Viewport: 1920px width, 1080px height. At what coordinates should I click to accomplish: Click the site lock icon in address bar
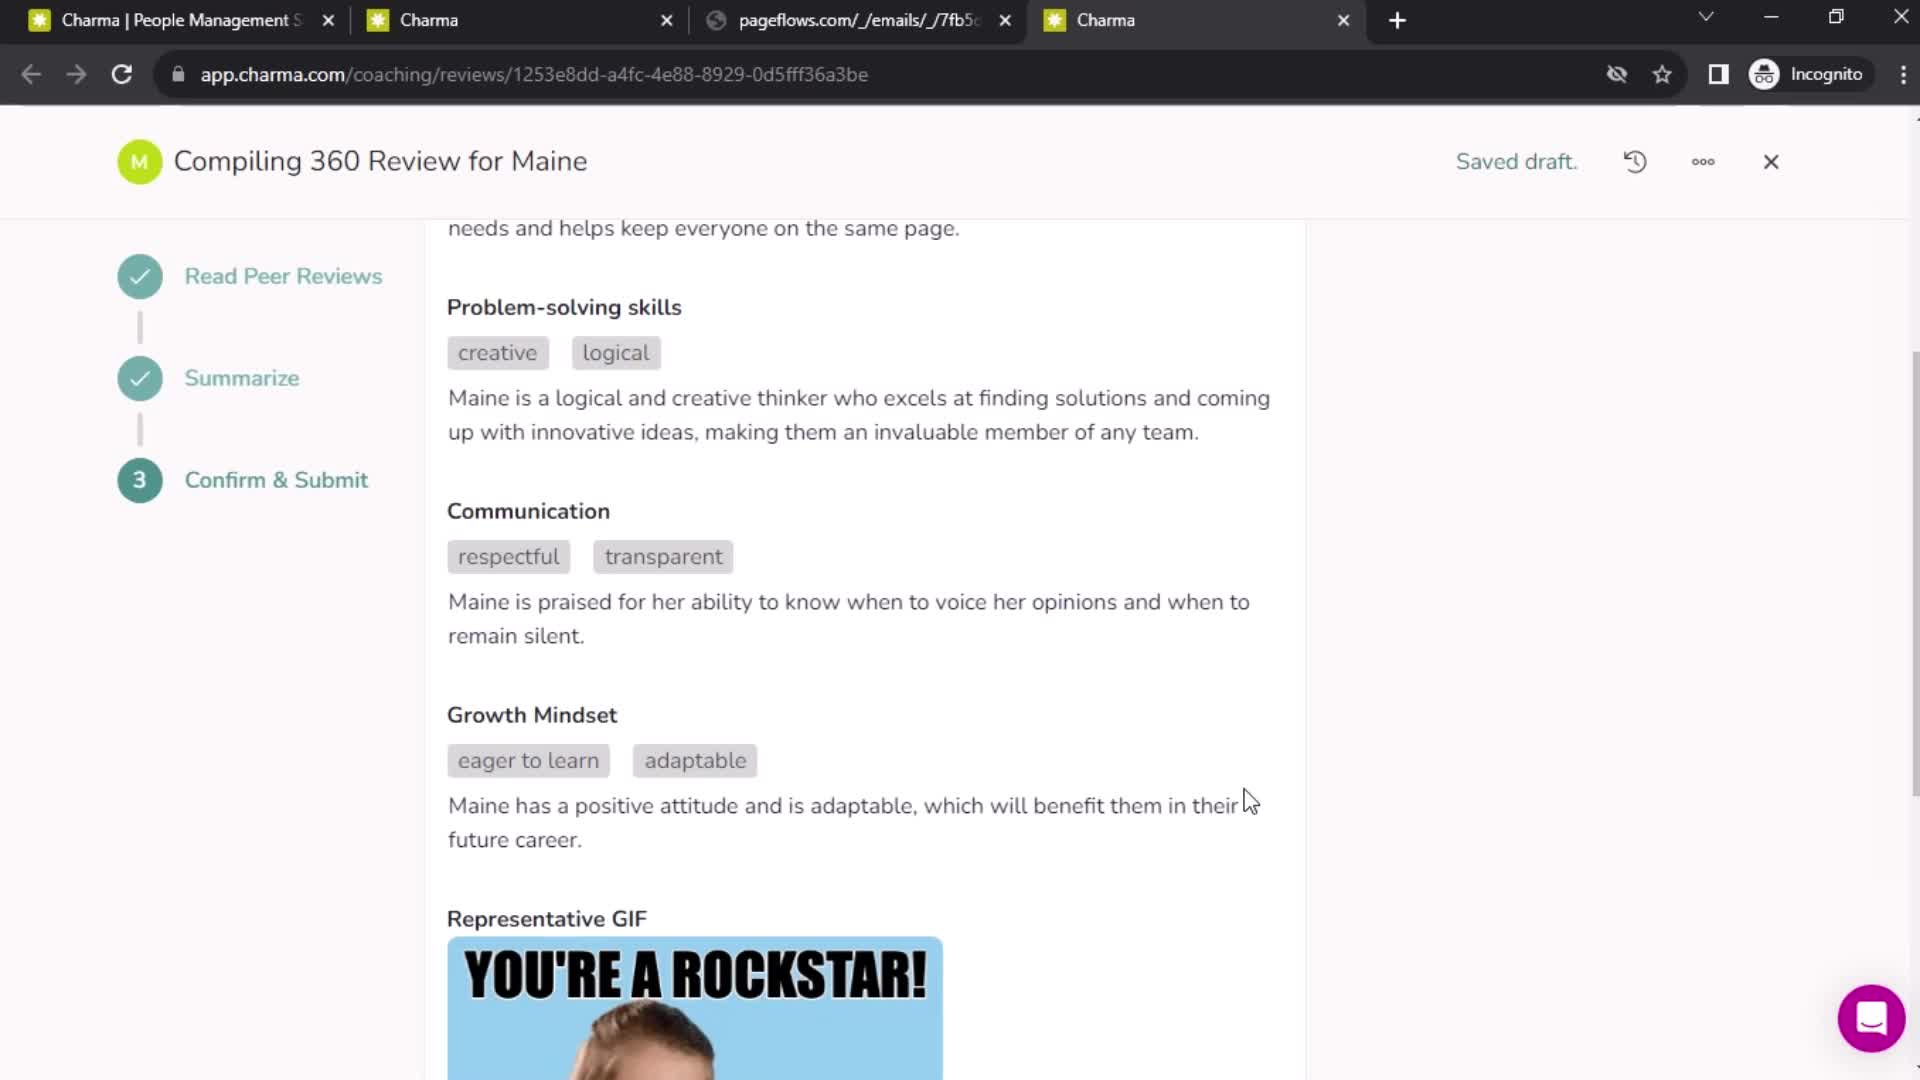178,75
